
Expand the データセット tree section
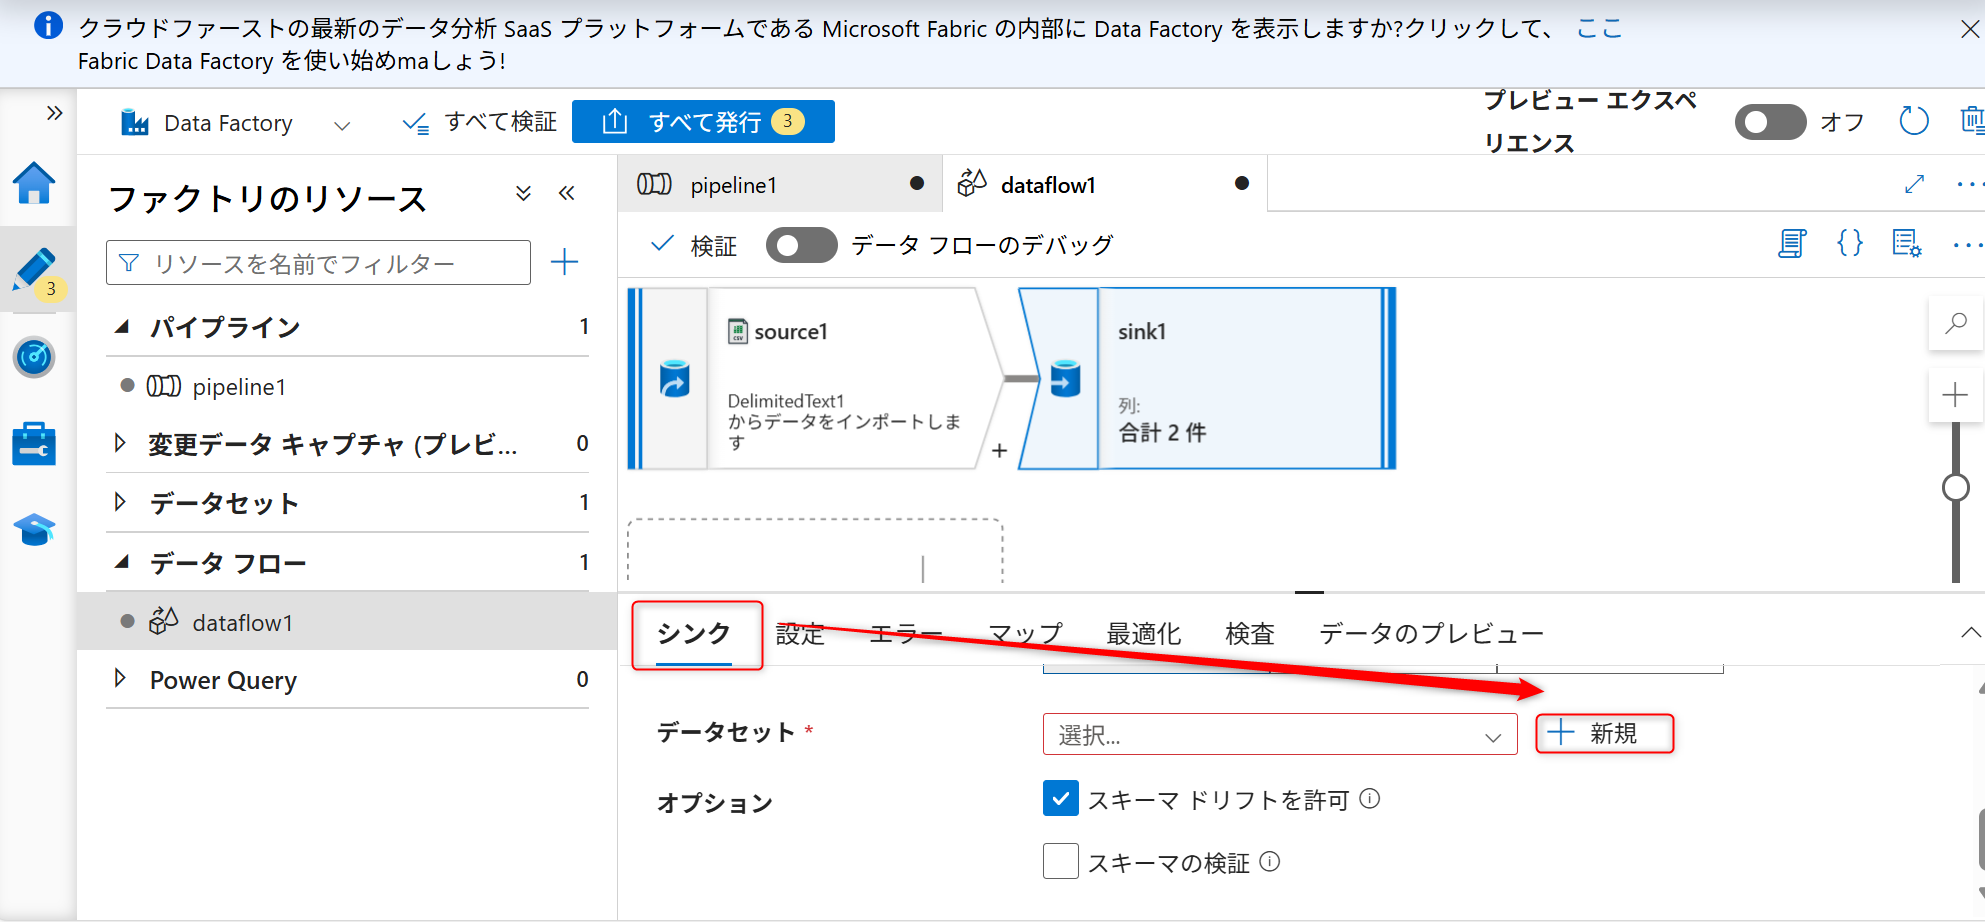pyautogui.click(x=121, y=503)
